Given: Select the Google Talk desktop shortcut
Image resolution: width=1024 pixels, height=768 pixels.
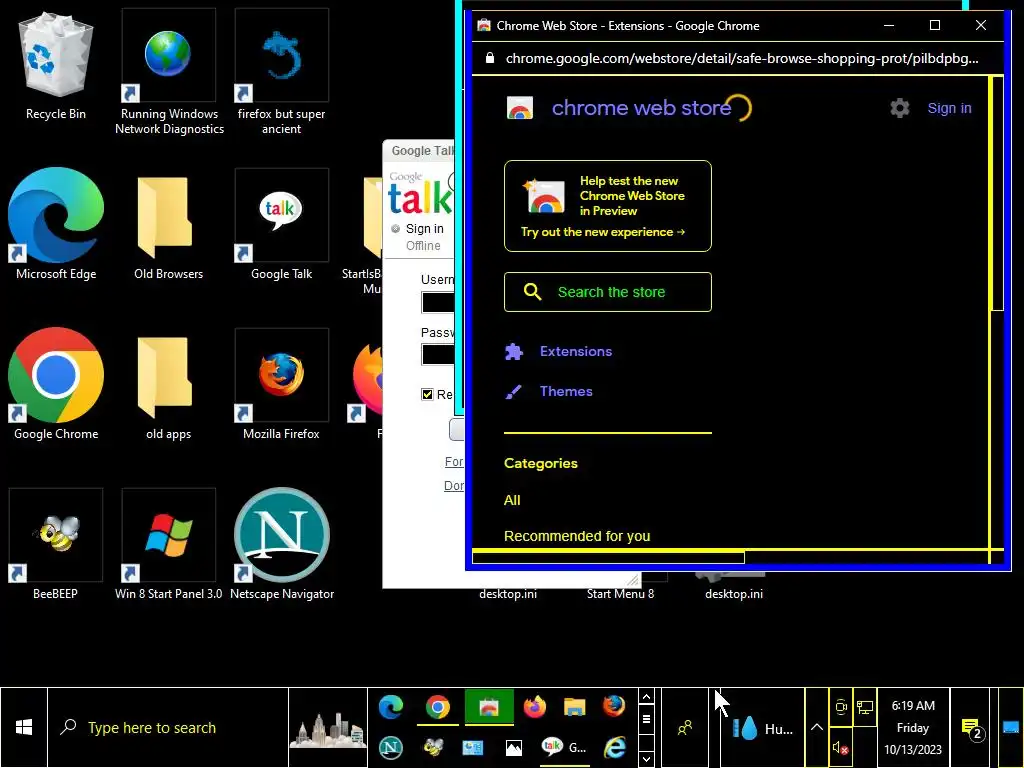Looking at the screenshot, I should click(281, 224).
